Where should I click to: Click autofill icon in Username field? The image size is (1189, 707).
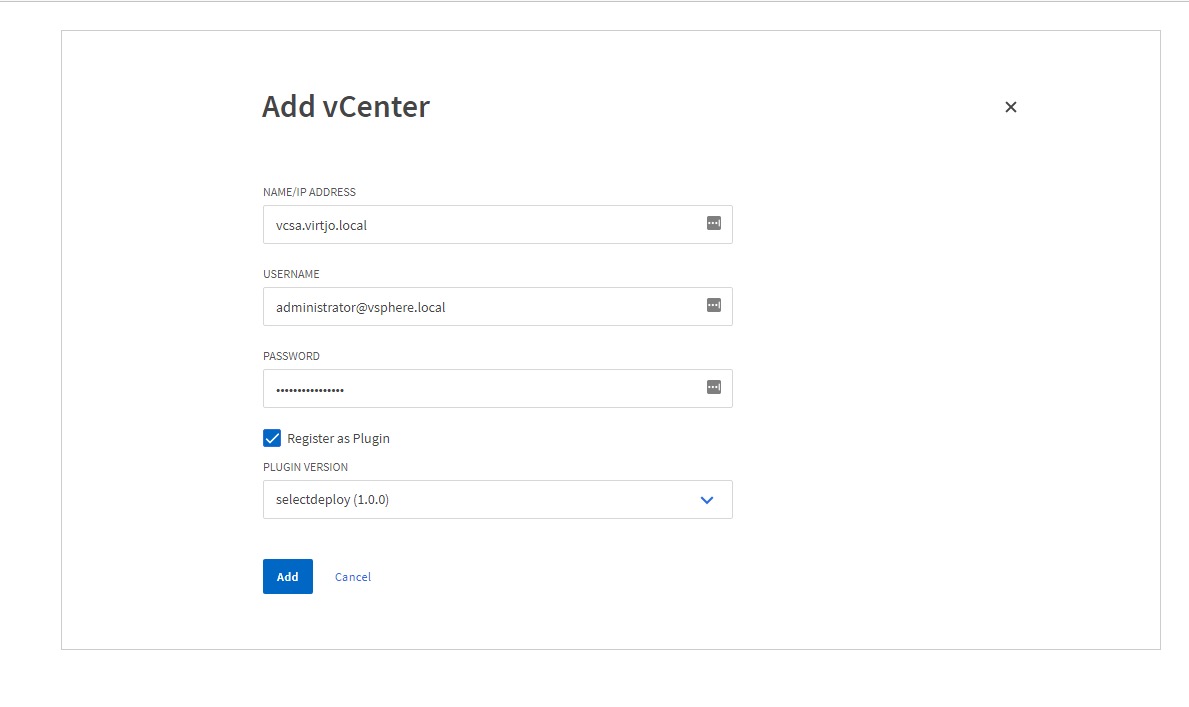click(x=713, y=306)
